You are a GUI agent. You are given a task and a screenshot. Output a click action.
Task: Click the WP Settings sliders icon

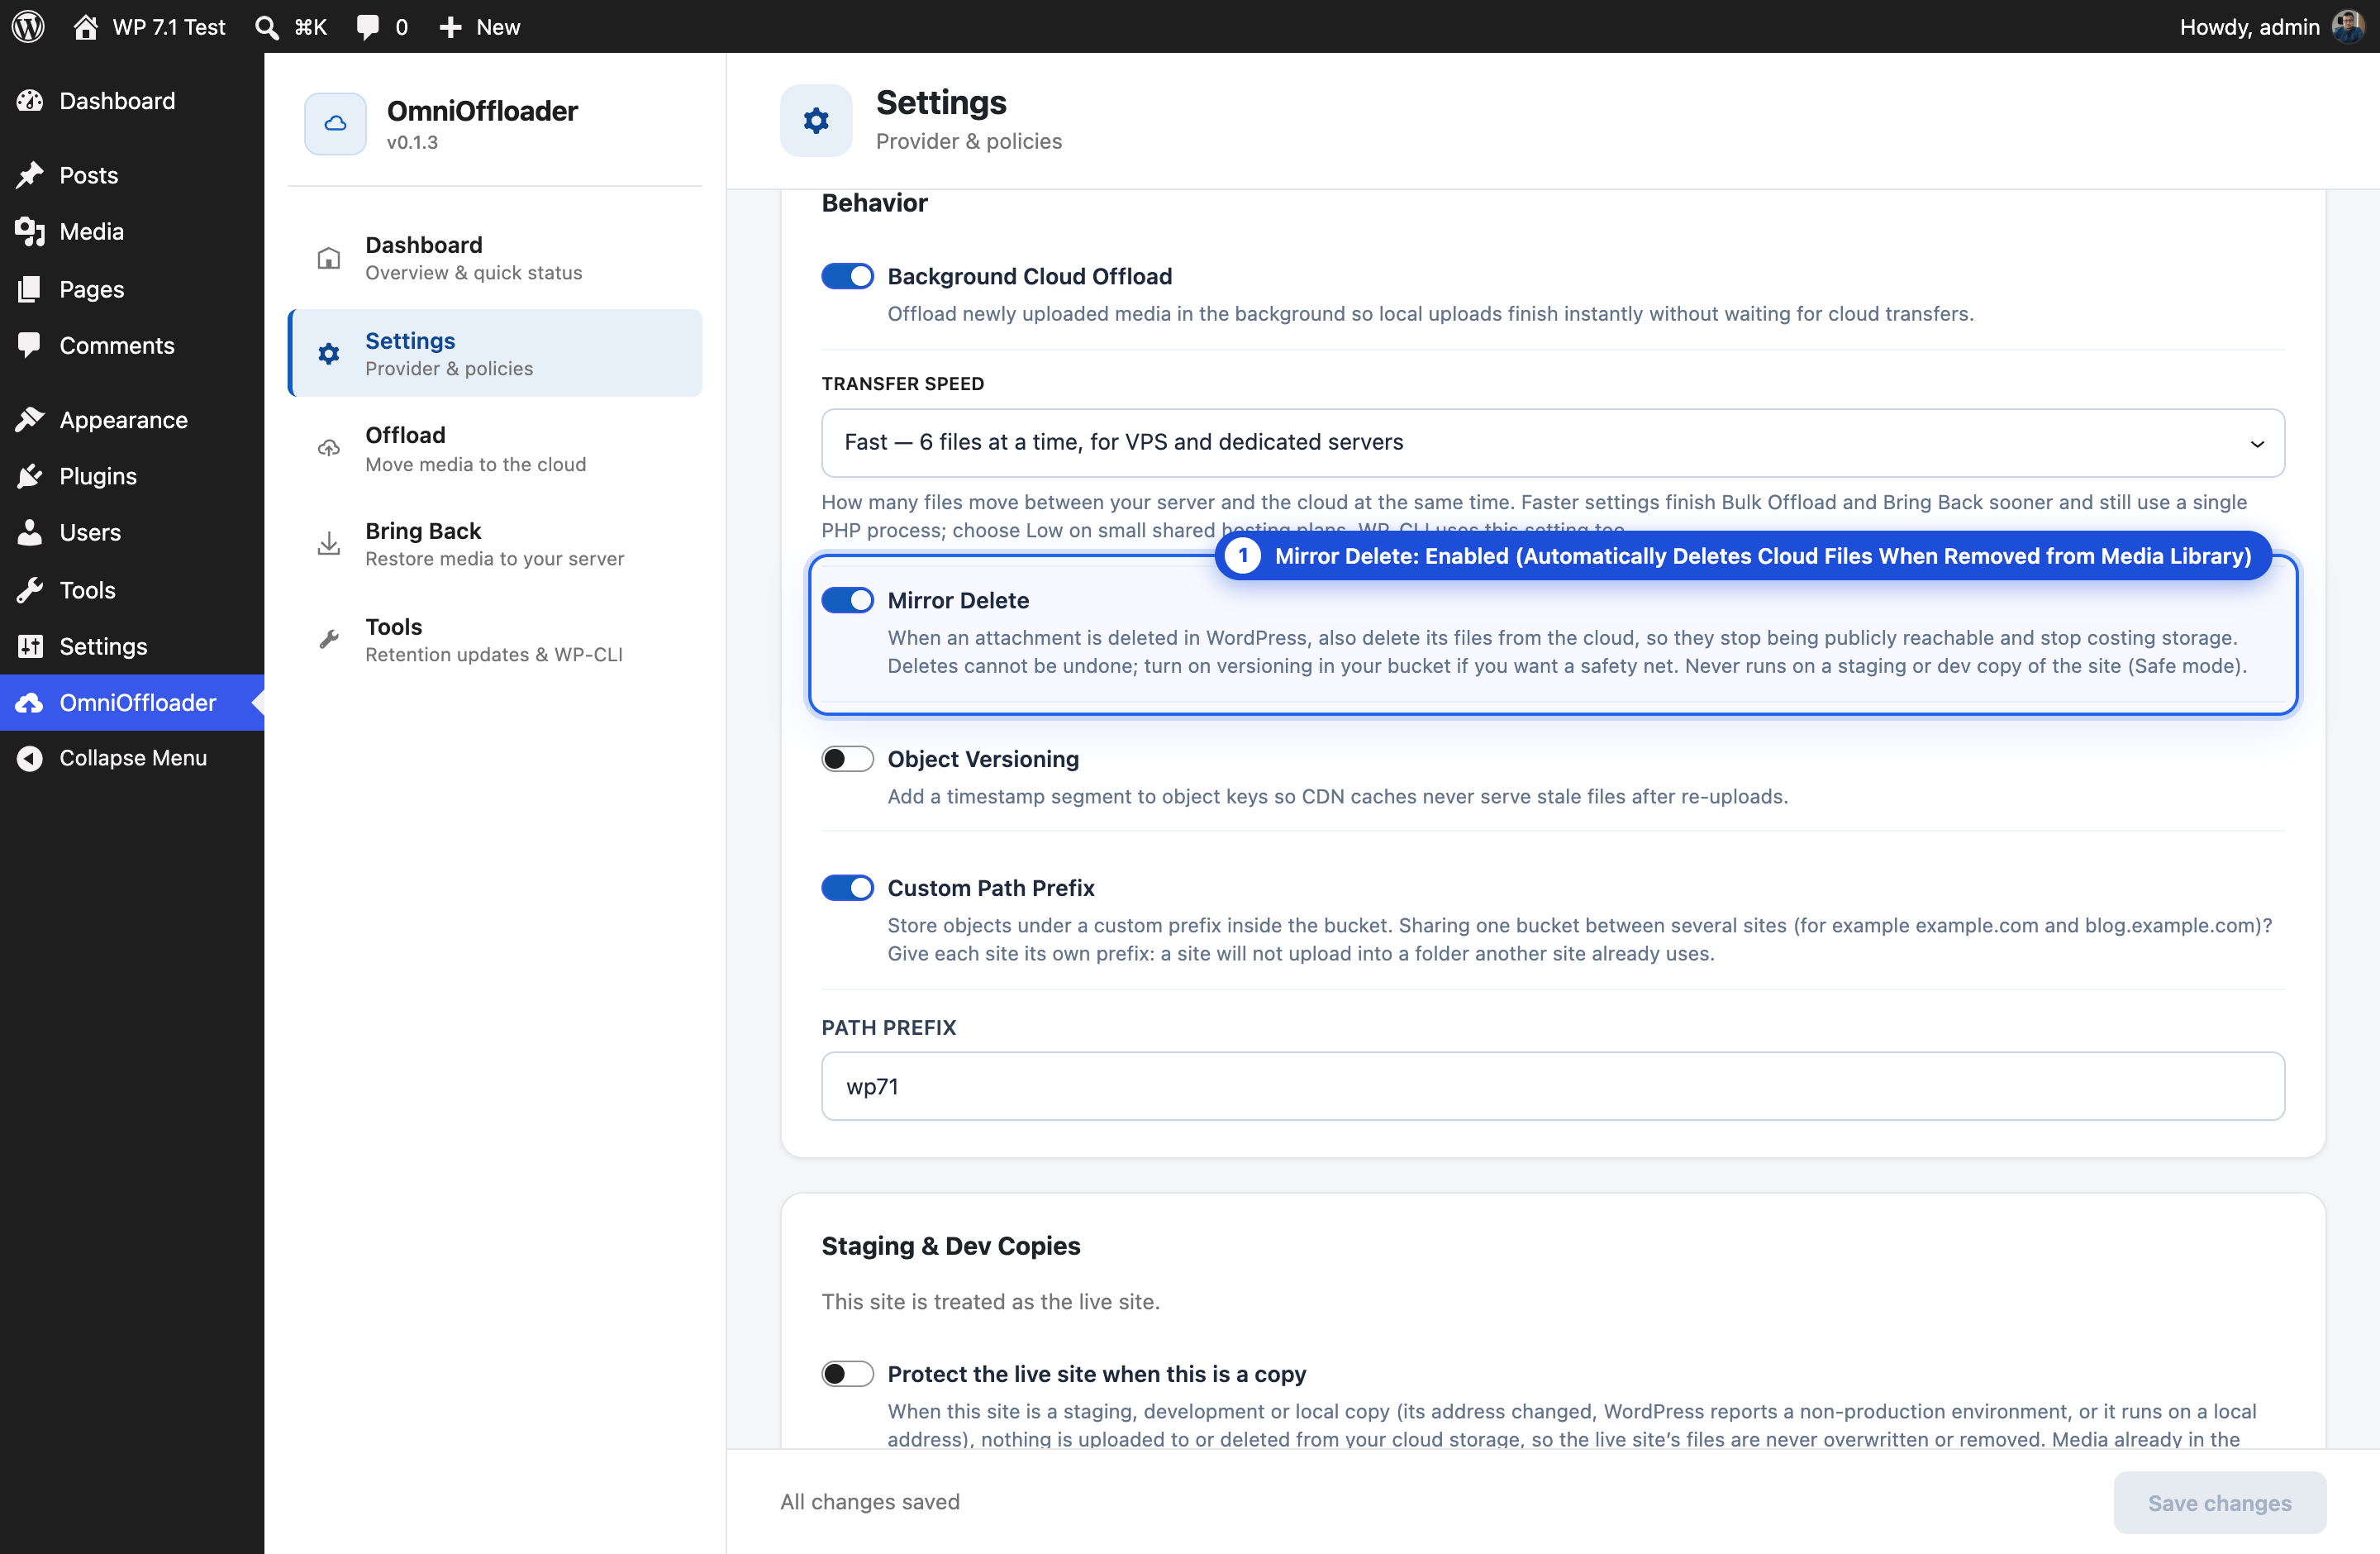click(x=30, y=646)
